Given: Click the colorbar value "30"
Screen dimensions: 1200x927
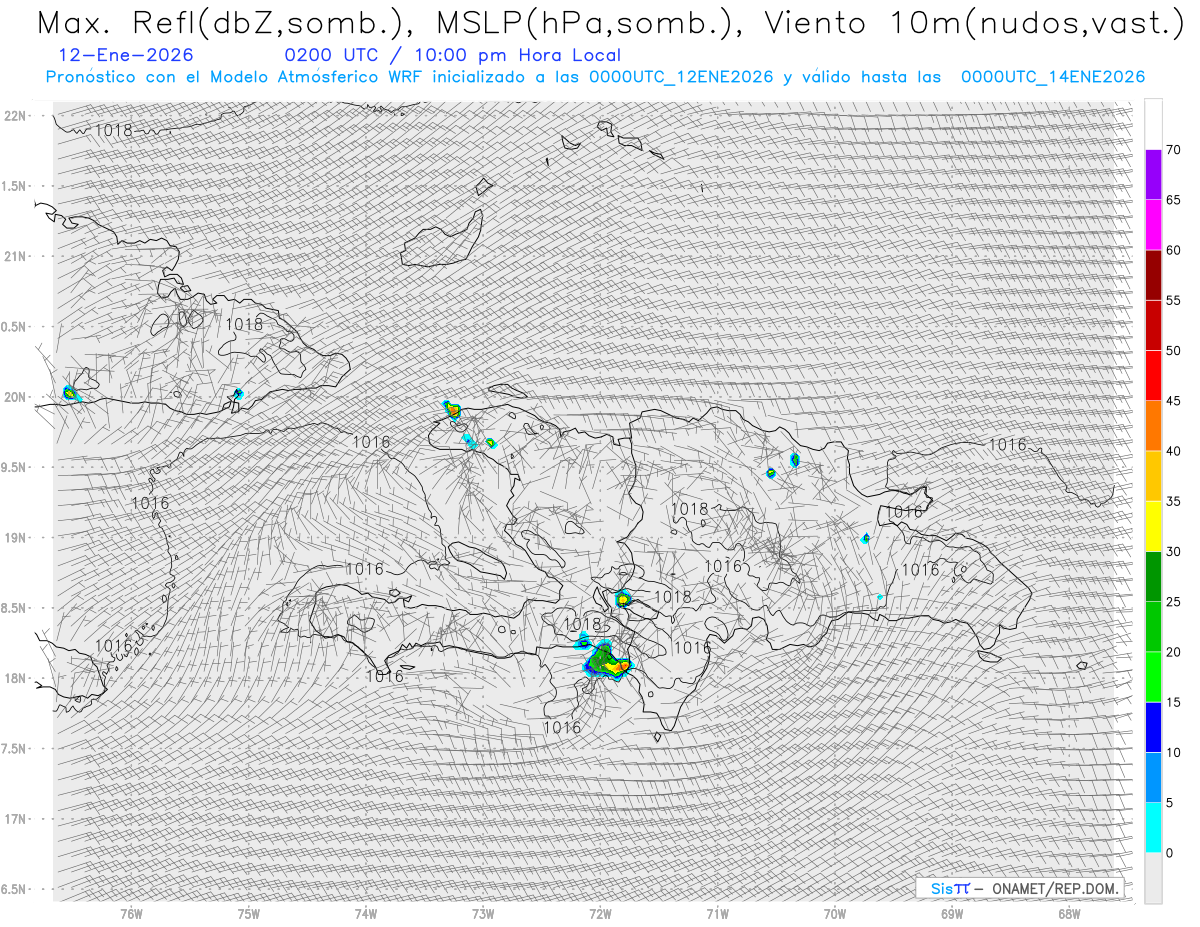Looking at the screenshot, I should click(x=1173, y=551).
